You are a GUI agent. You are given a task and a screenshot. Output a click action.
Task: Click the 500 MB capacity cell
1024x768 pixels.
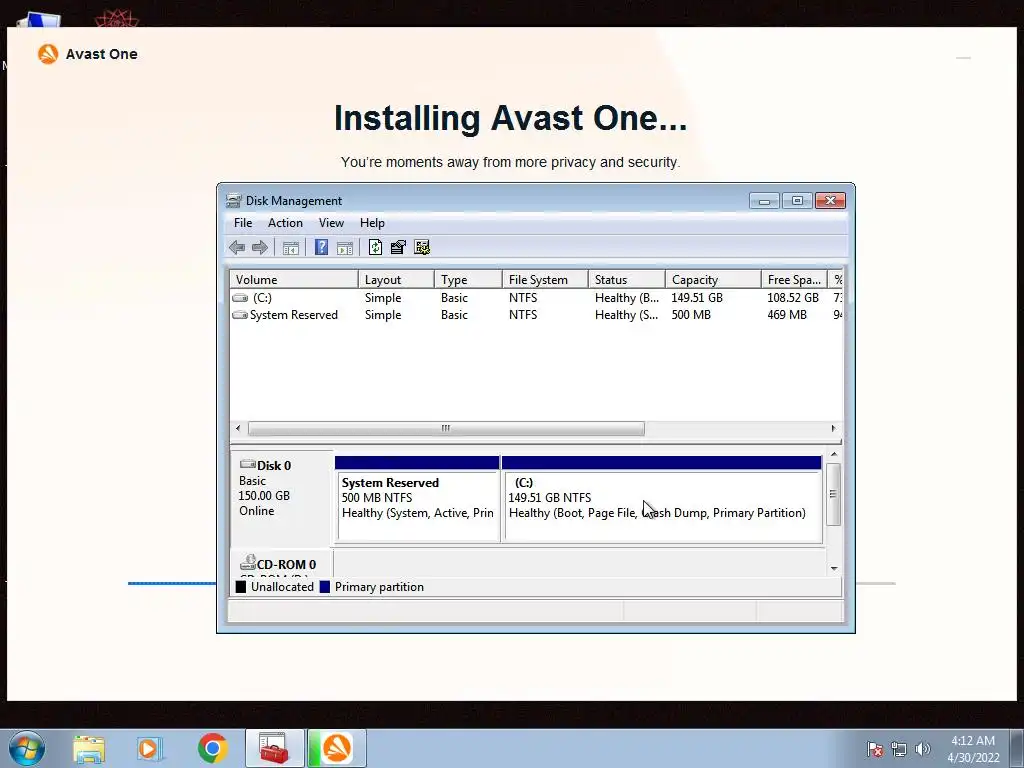[x=691, y=315]
